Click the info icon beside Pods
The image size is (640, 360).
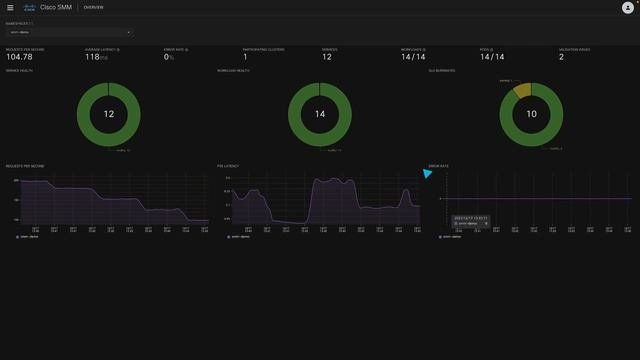491,50
